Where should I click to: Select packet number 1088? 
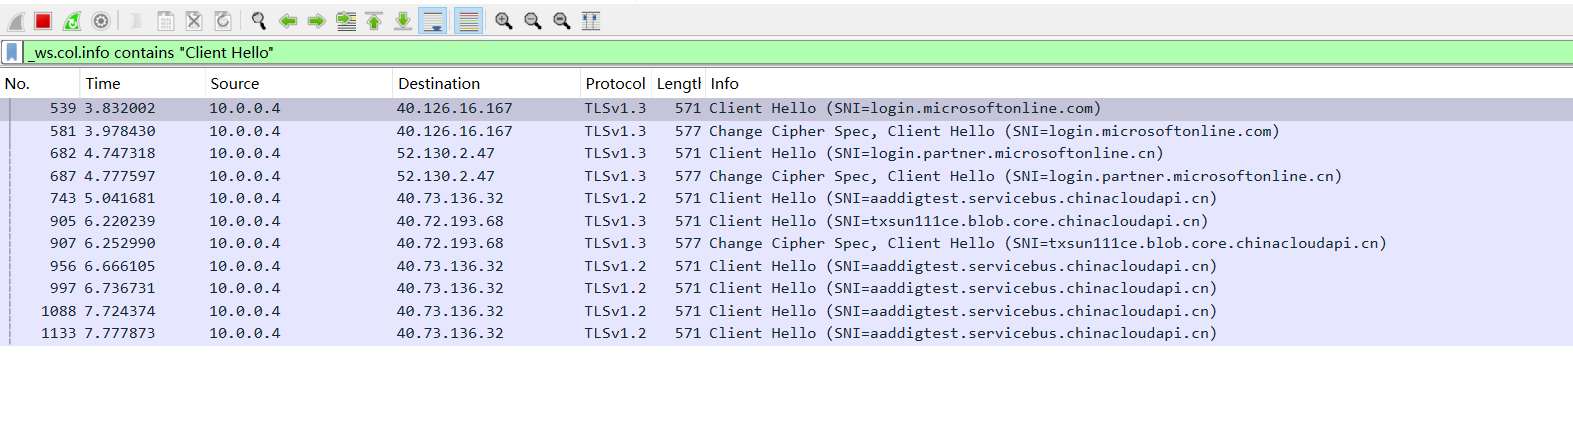786,311
